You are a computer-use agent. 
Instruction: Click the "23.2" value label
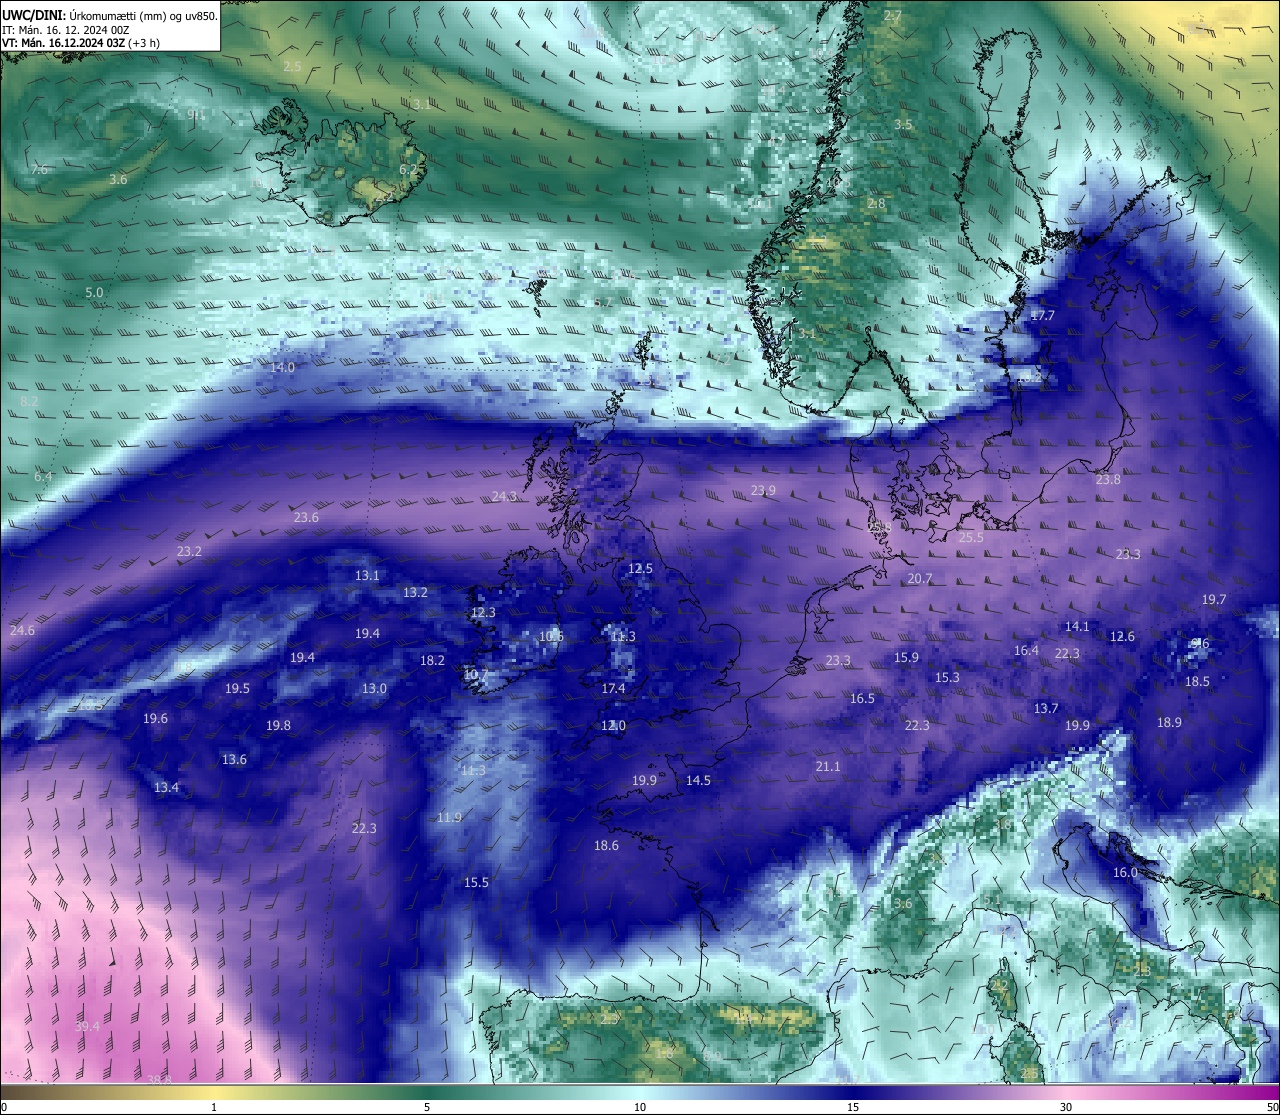pyautogui.click(x=189, y=551)
